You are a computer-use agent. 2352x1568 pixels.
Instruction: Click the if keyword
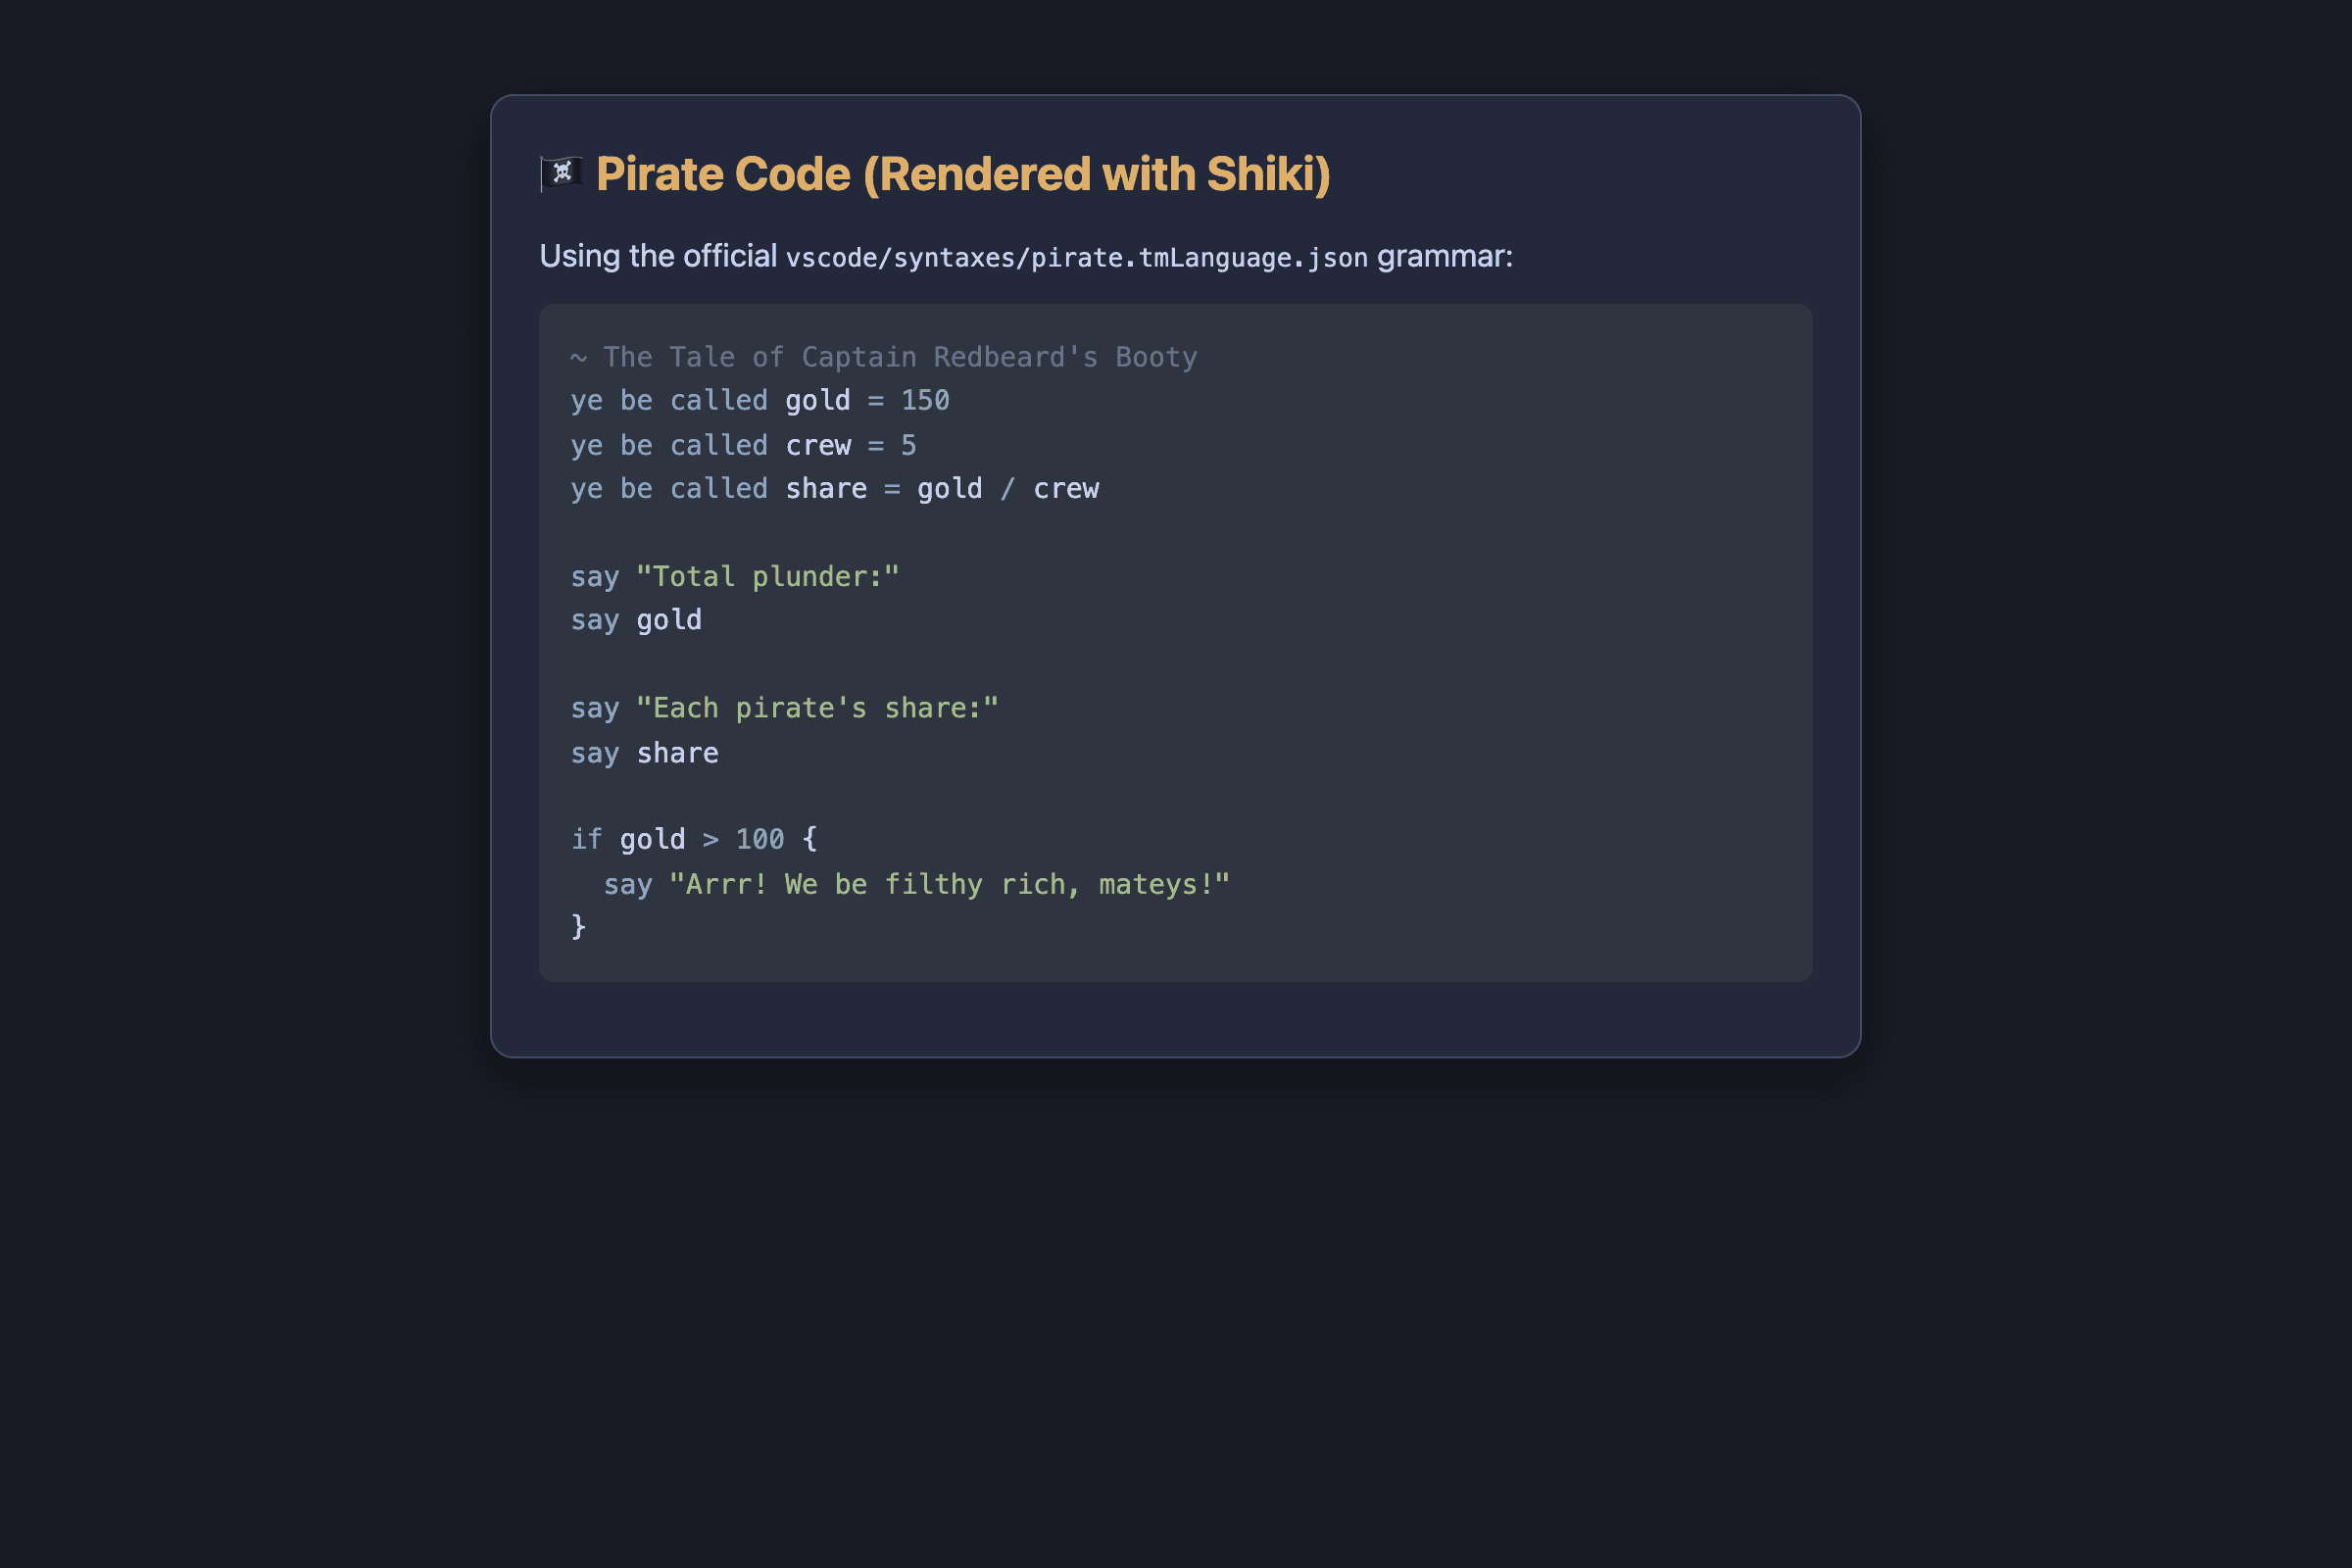pos(586,840)
